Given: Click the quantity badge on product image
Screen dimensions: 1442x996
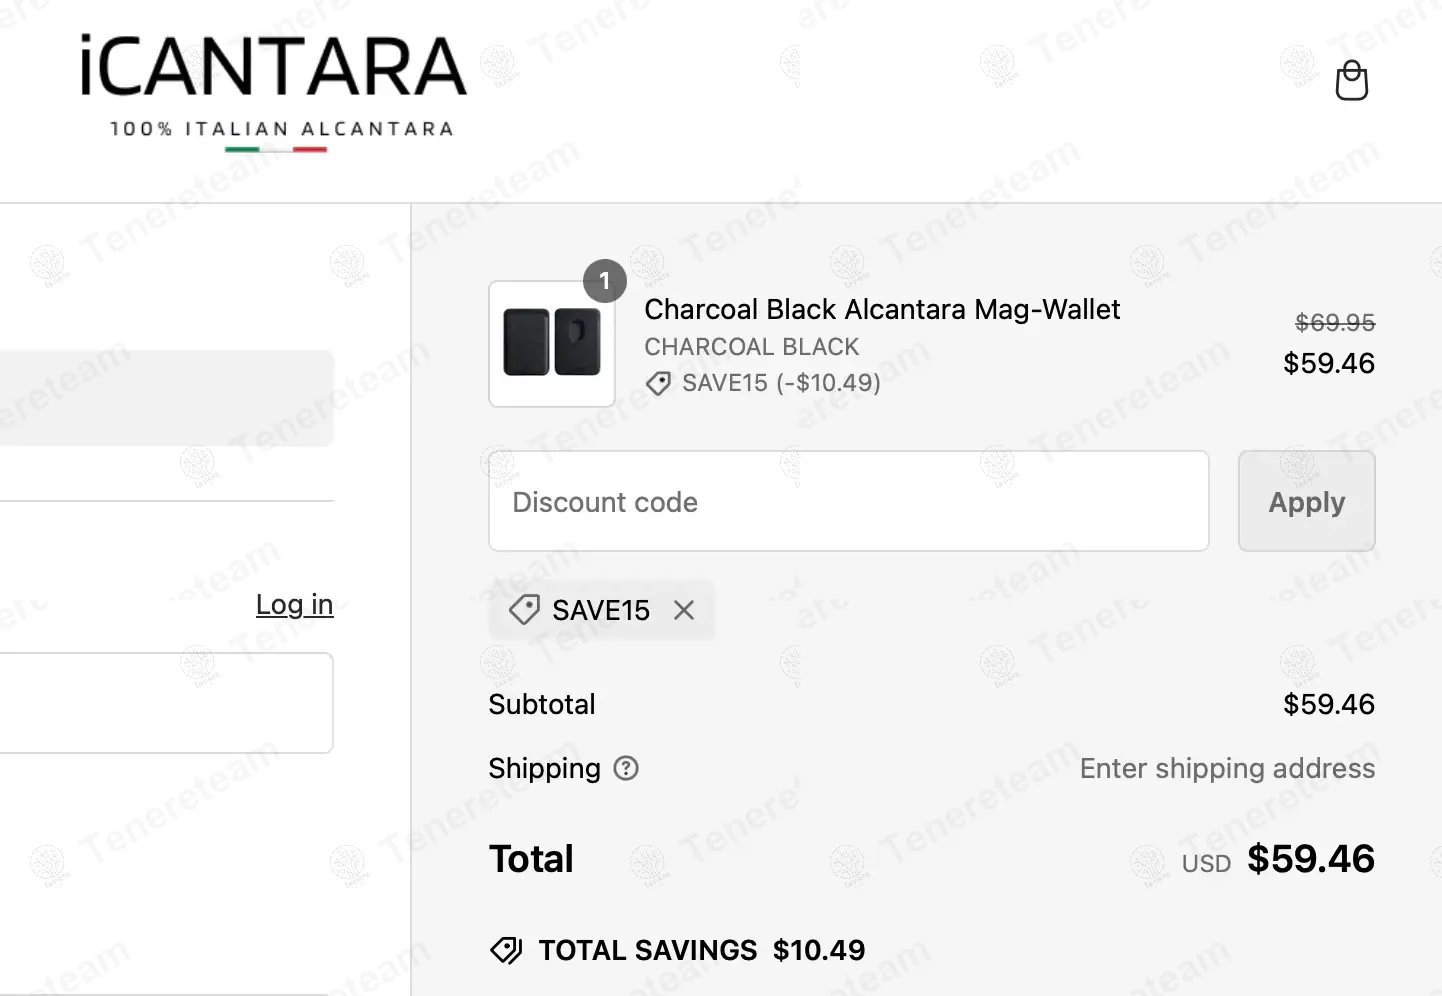Looking at the screenshot, I should coord(605,281).
